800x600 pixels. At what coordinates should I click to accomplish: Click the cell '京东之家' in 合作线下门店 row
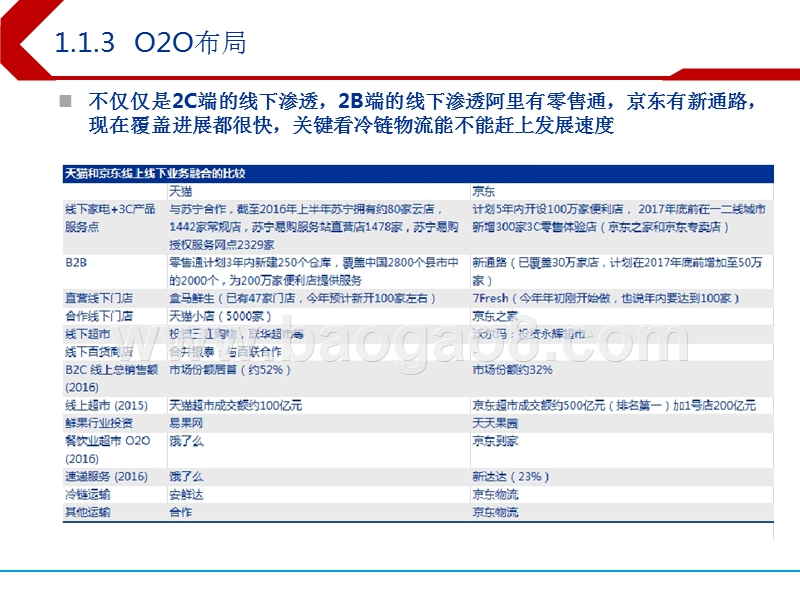[495, 316]
